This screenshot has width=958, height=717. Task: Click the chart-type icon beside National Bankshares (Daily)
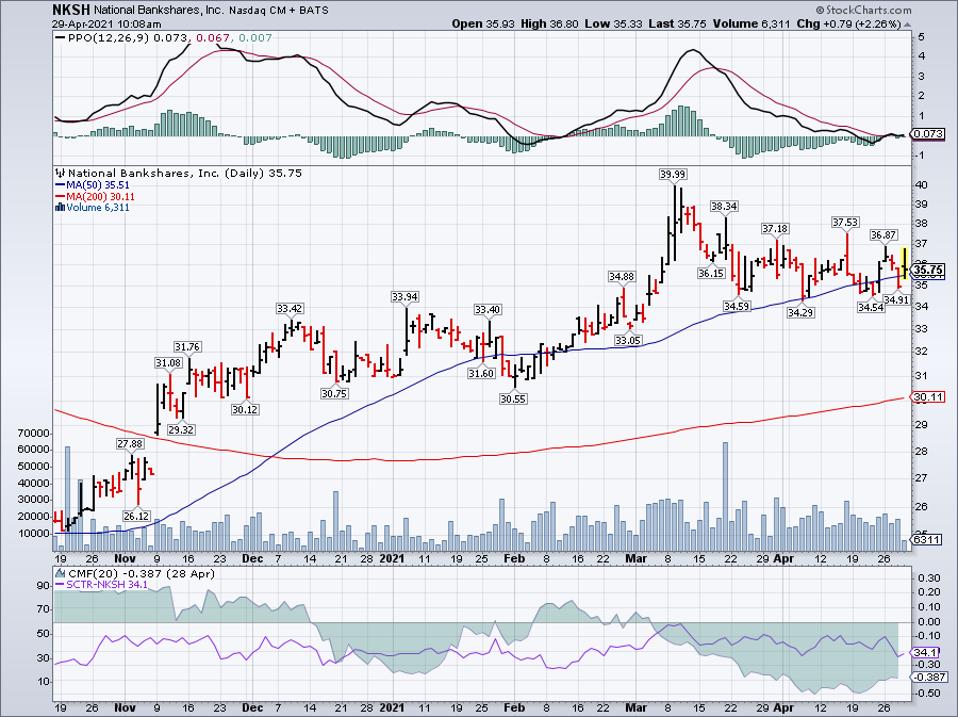(60, 173)
